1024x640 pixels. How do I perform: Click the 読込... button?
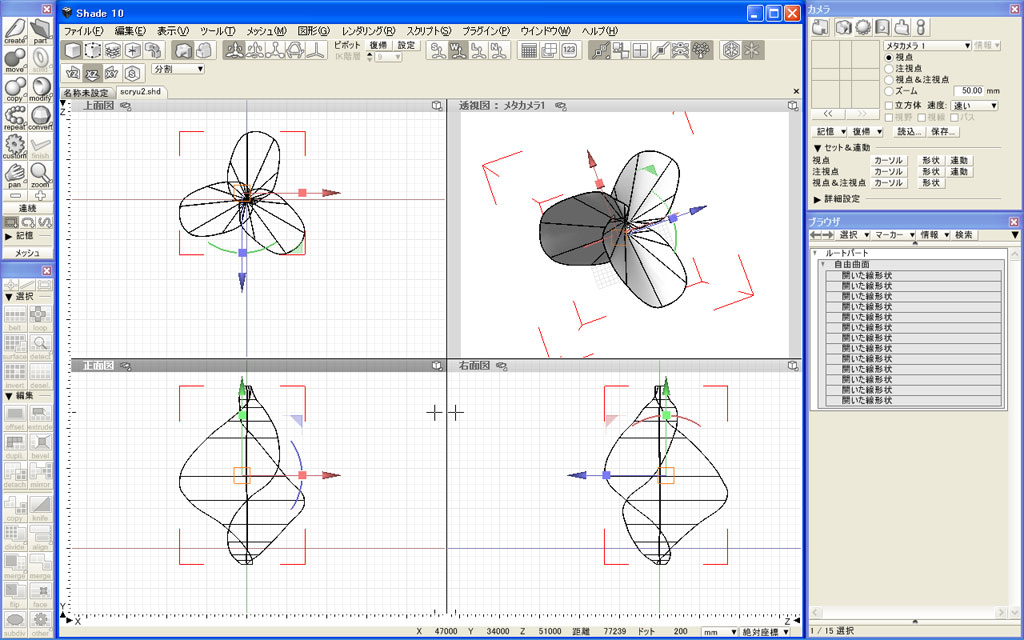click(909, 132)
